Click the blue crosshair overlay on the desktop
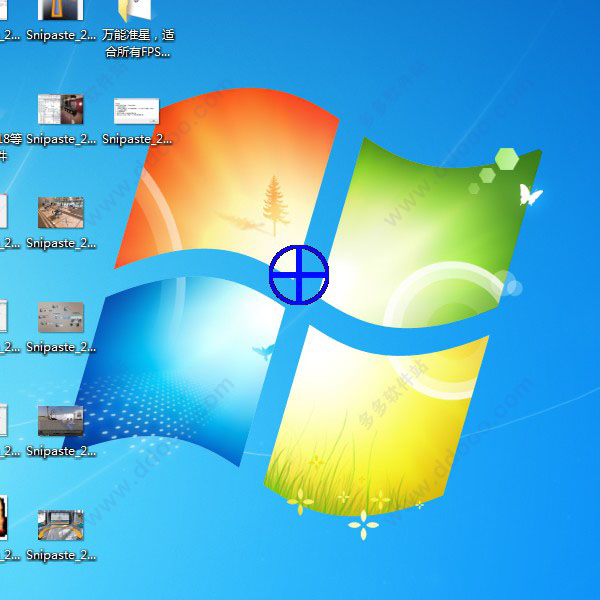600x600 pixels. pos(299,275)
